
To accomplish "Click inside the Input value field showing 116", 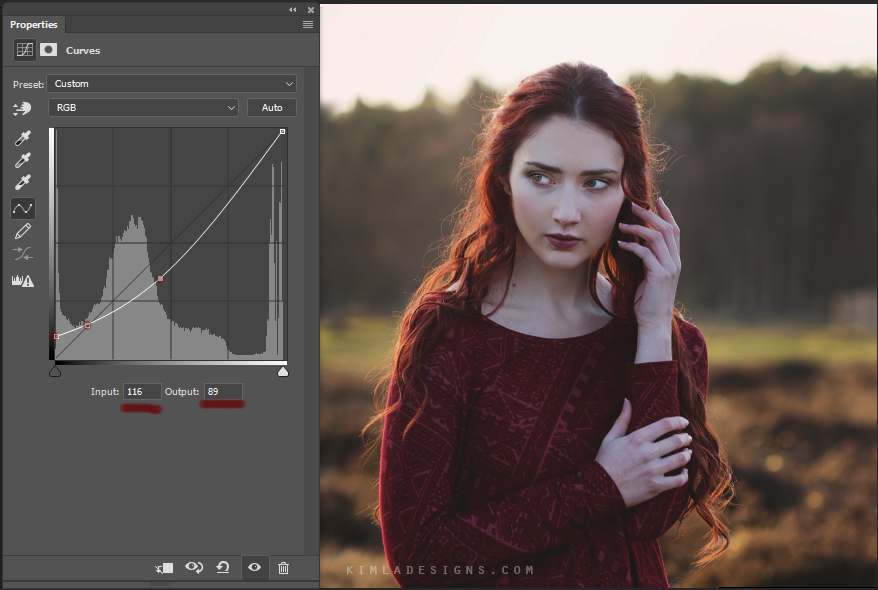I will pyautogui.click(x=140, y=391).
